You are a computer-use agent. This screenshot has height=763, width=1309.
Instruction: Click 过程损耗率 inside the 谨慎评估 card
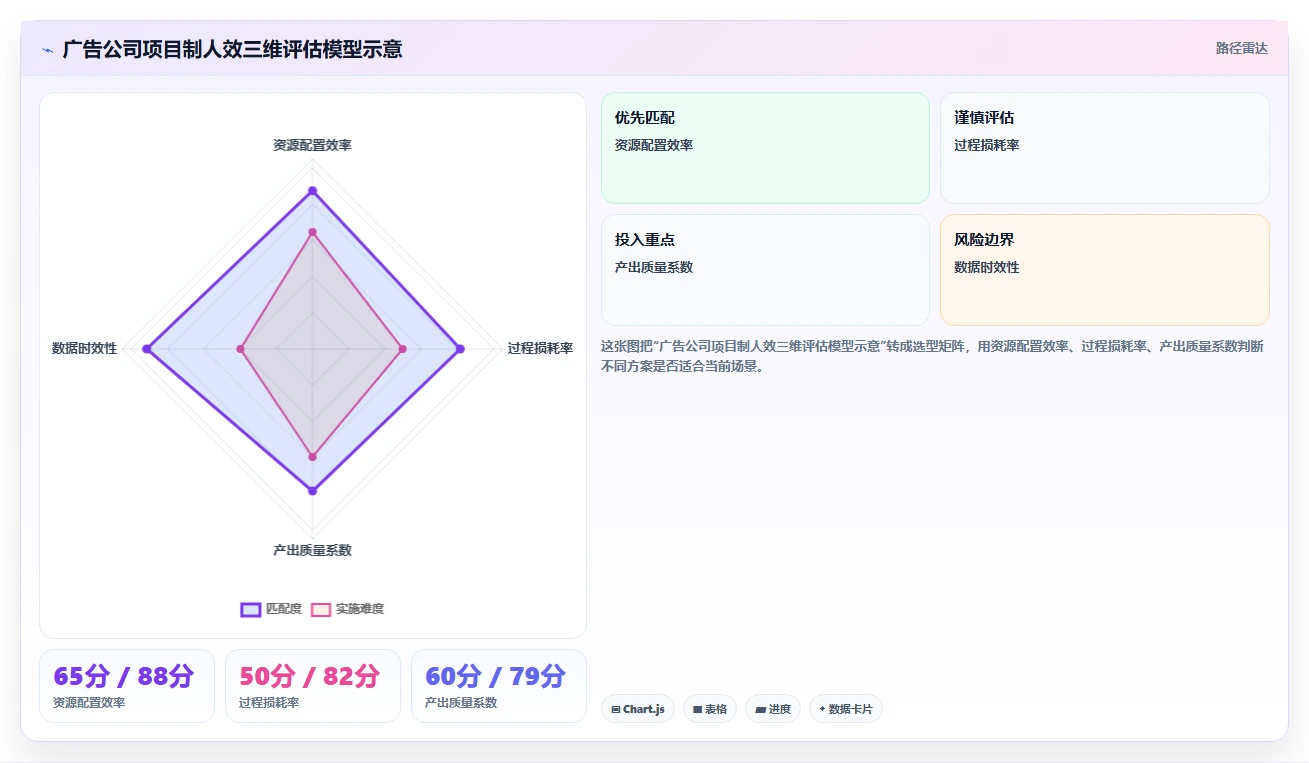point(987,145)
